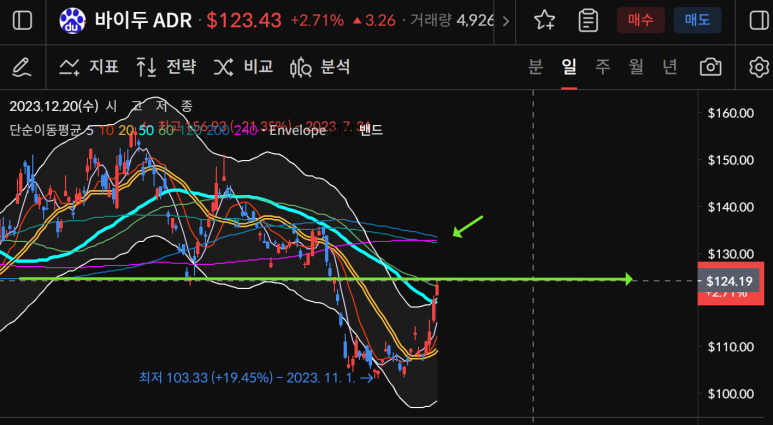Click the blue 매도 sell button

pos(697,20)
